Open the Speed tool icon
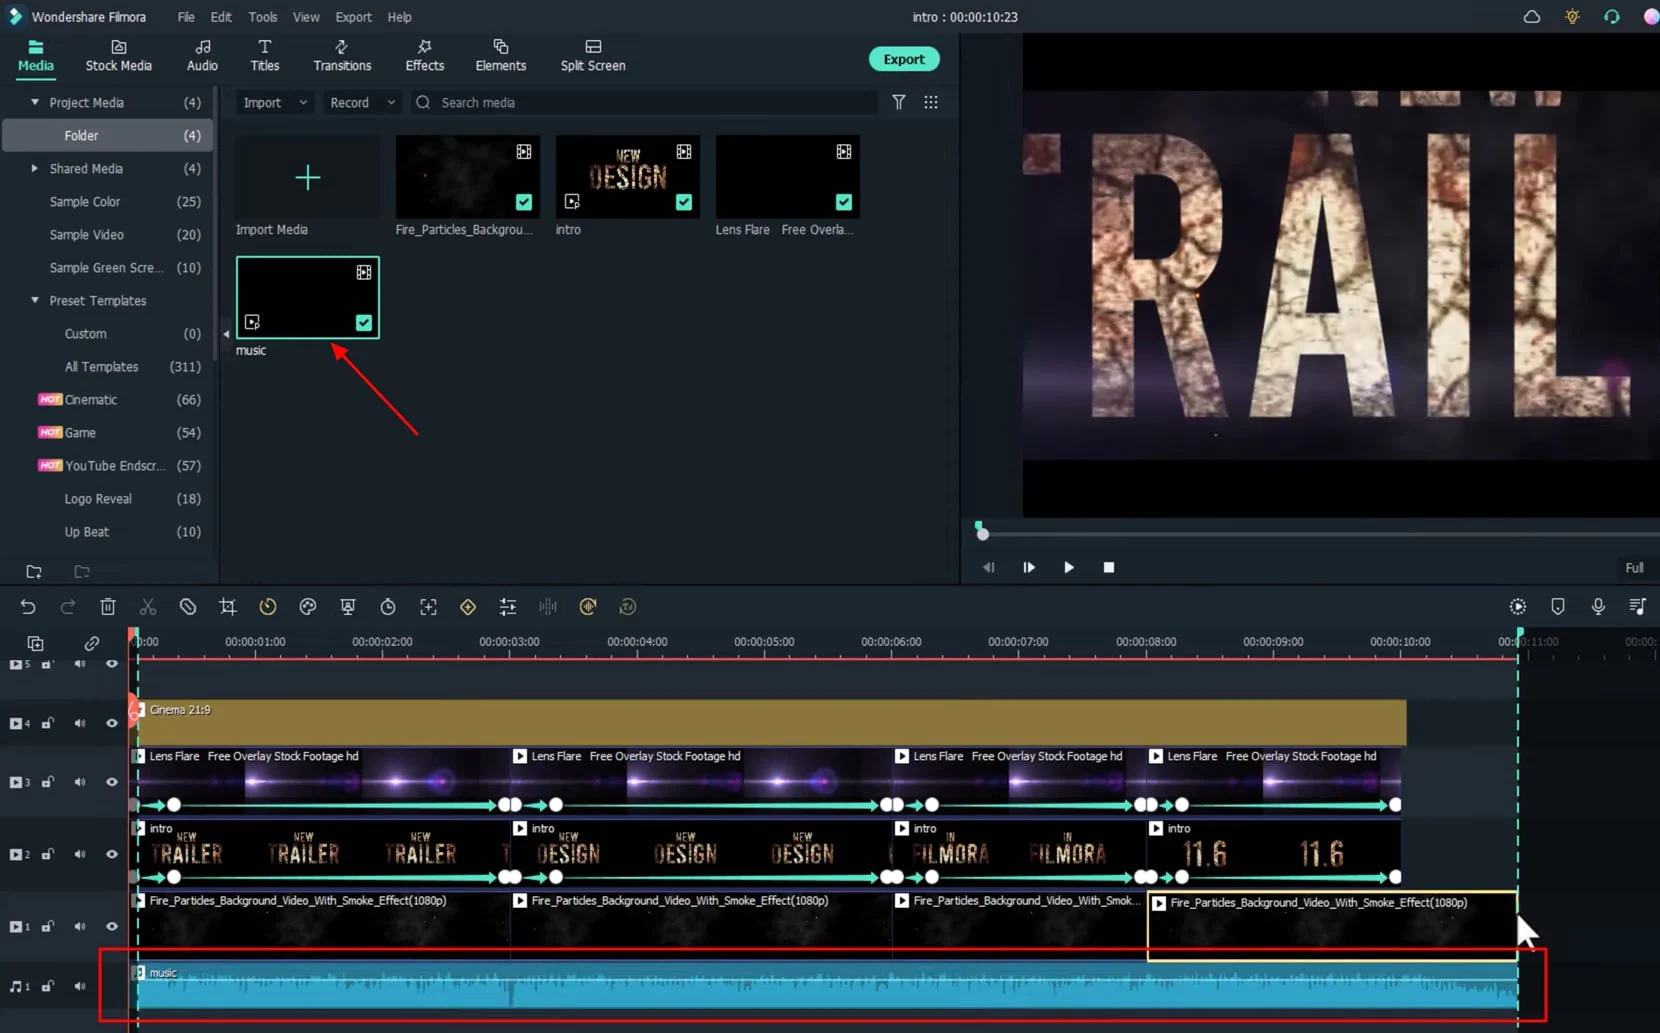 [x=268, y=607]
